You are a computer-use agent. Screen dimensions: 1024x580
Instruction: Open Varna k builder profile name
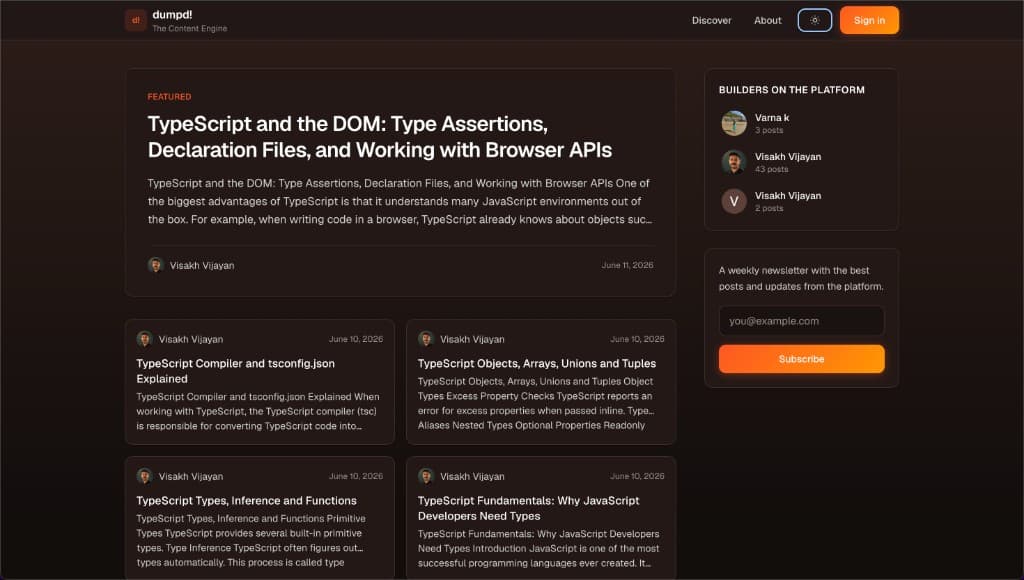click(x=771, y=118)
